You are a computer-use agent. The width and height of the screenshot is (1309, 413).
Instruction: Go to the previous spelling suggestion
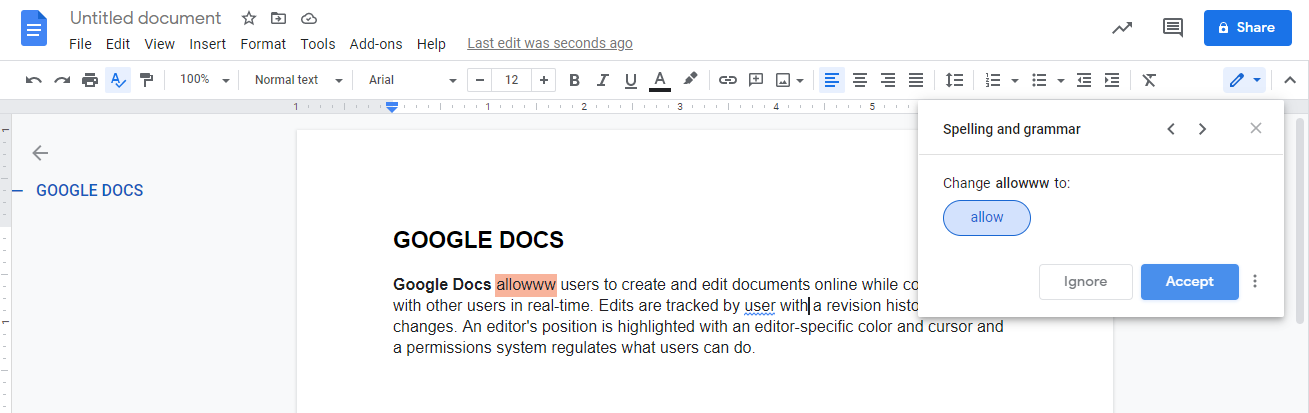tap(1171, 128)
